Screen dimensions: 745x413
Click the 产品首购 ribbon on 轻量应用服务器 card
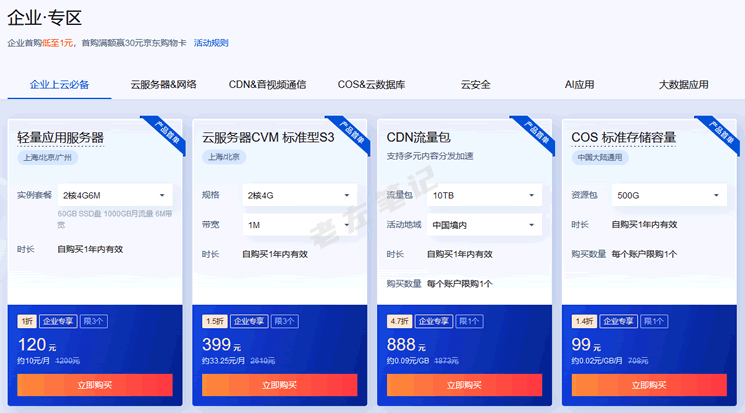(x=165, y=133)
